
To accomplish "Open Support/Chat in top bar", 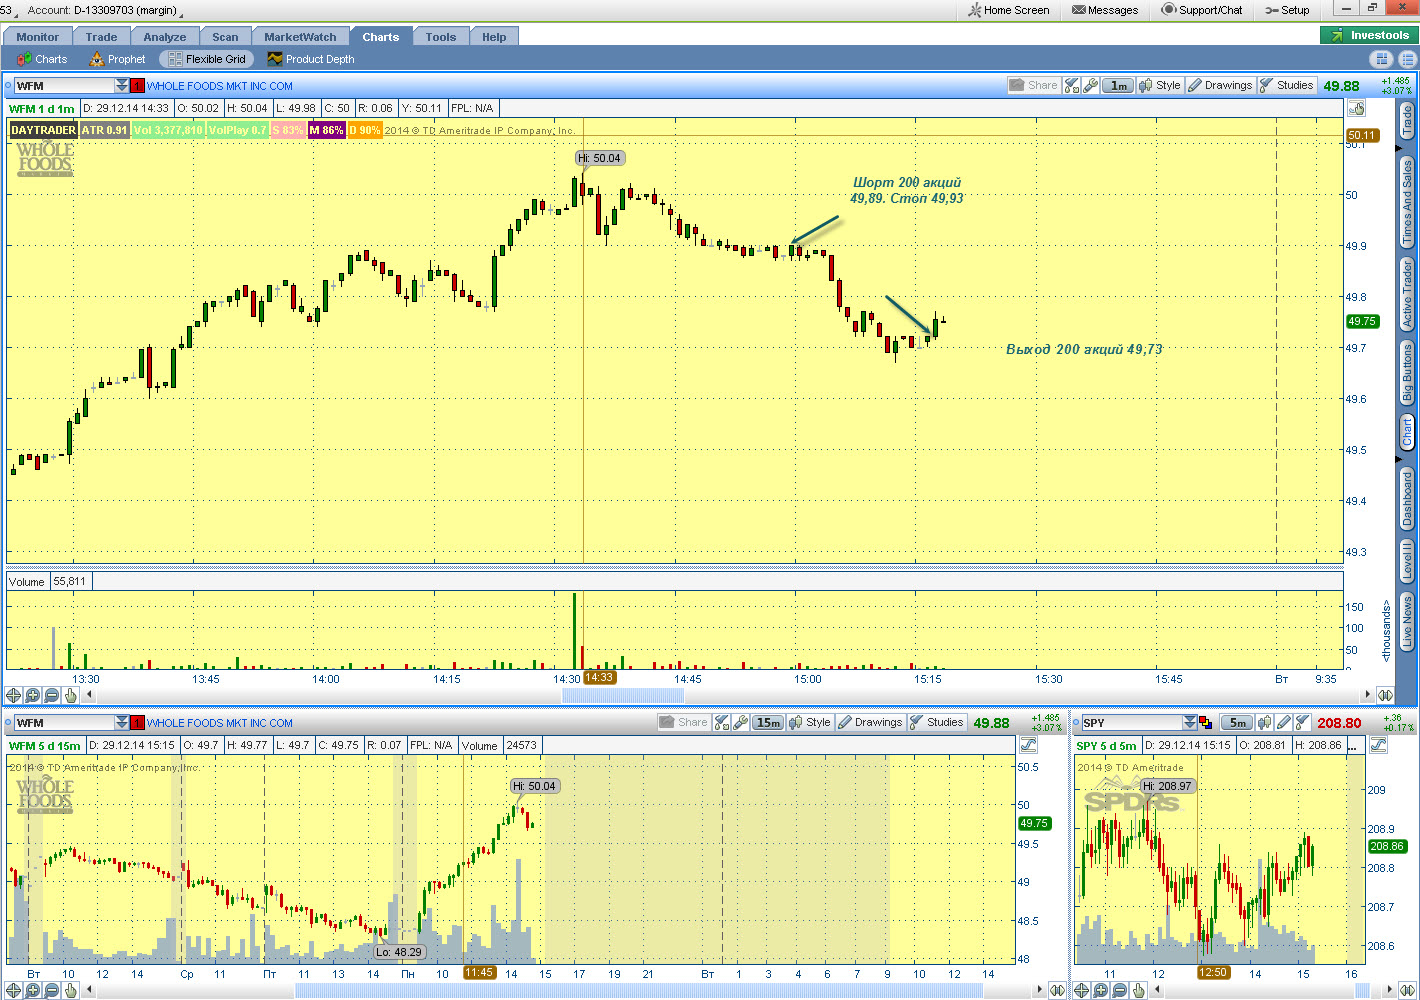I will click(1201, 10).
